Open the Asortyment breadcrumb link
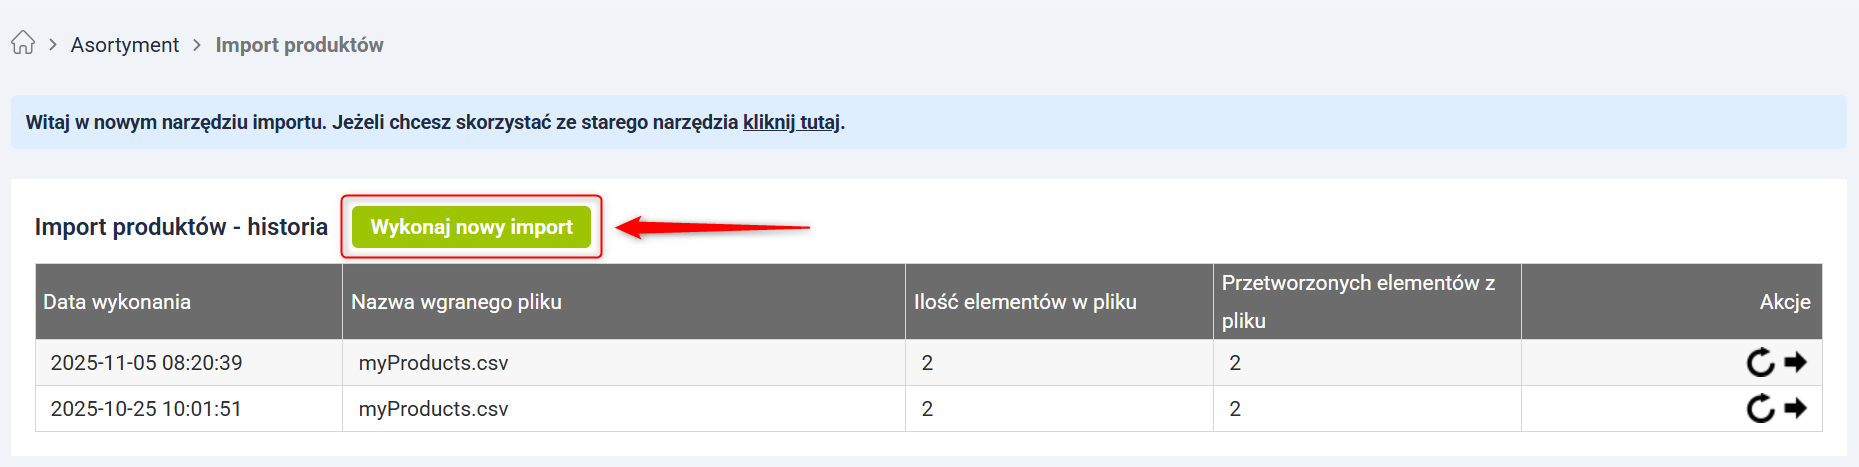 [125, 45]
